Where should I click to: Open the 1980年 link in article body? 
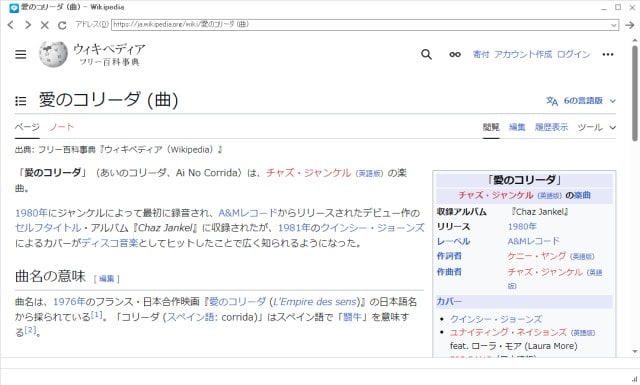point(31,213)
